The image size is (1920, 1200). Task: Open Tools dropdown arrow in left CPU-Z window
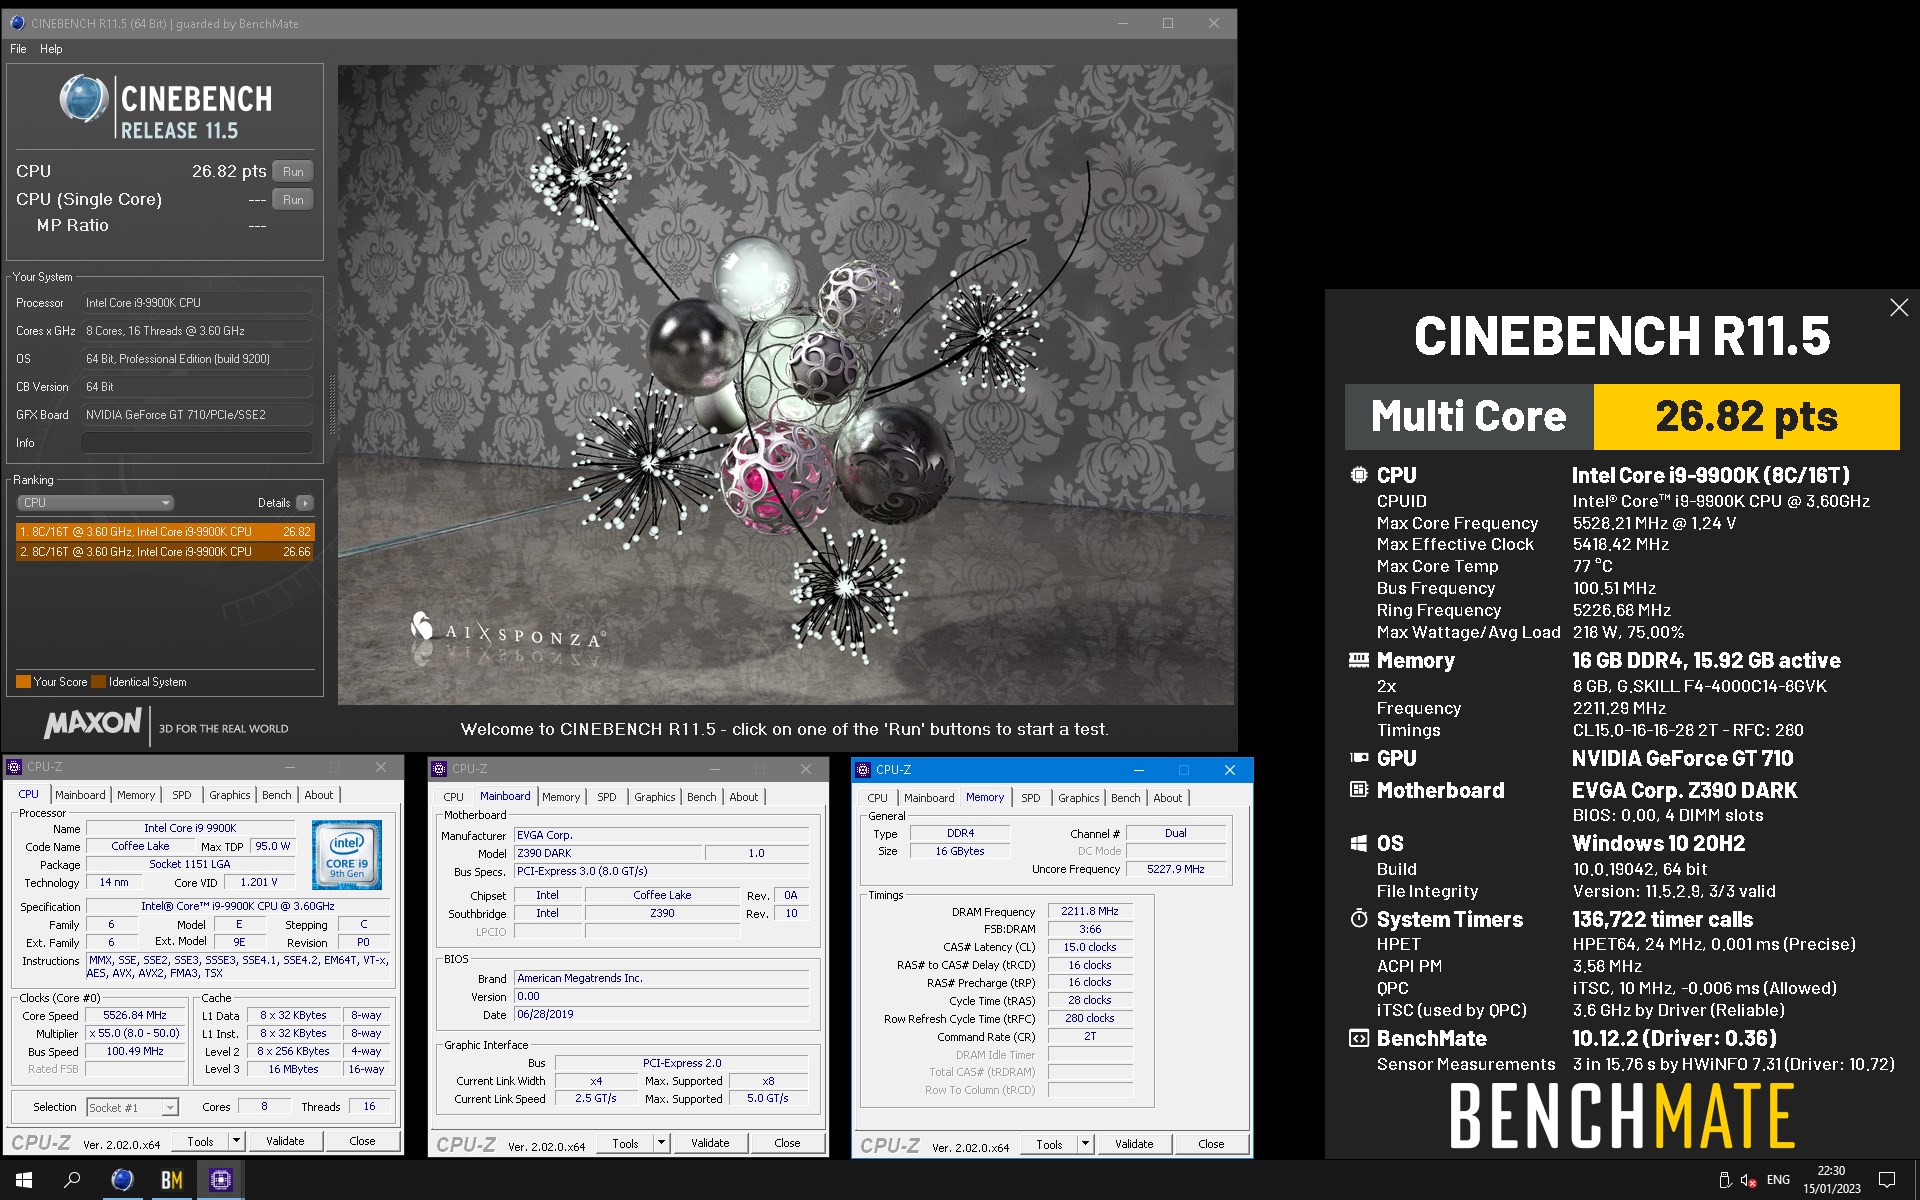coord(236,1141)
